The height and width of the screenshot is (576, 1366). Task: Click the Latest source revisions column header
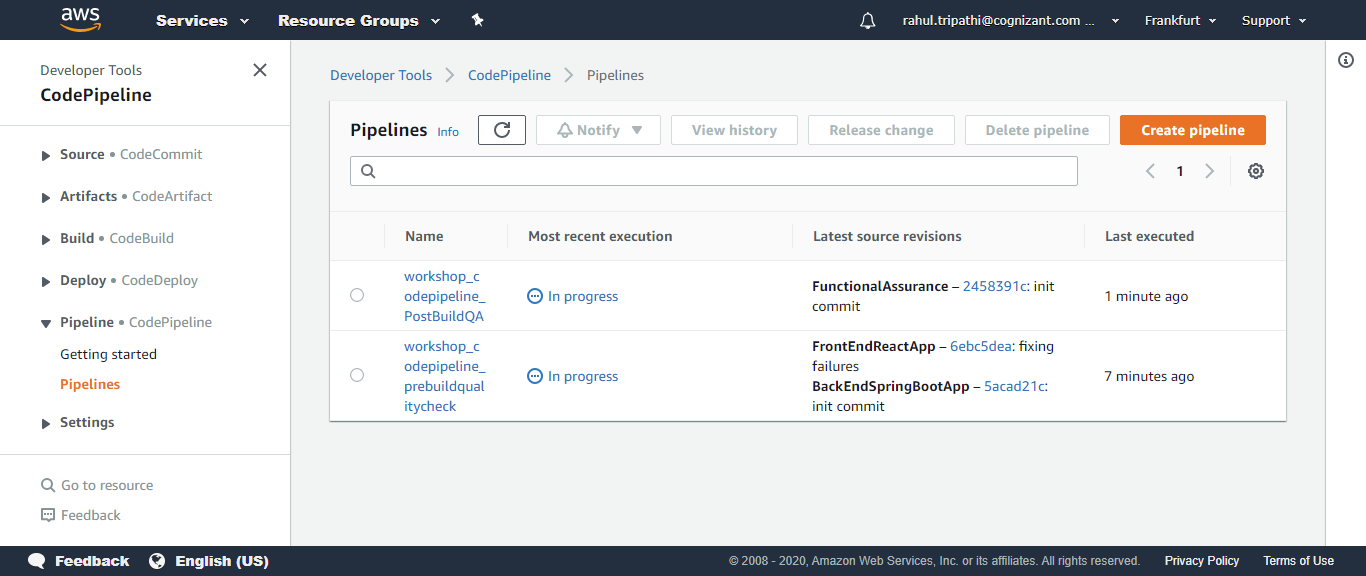[887, 236]
